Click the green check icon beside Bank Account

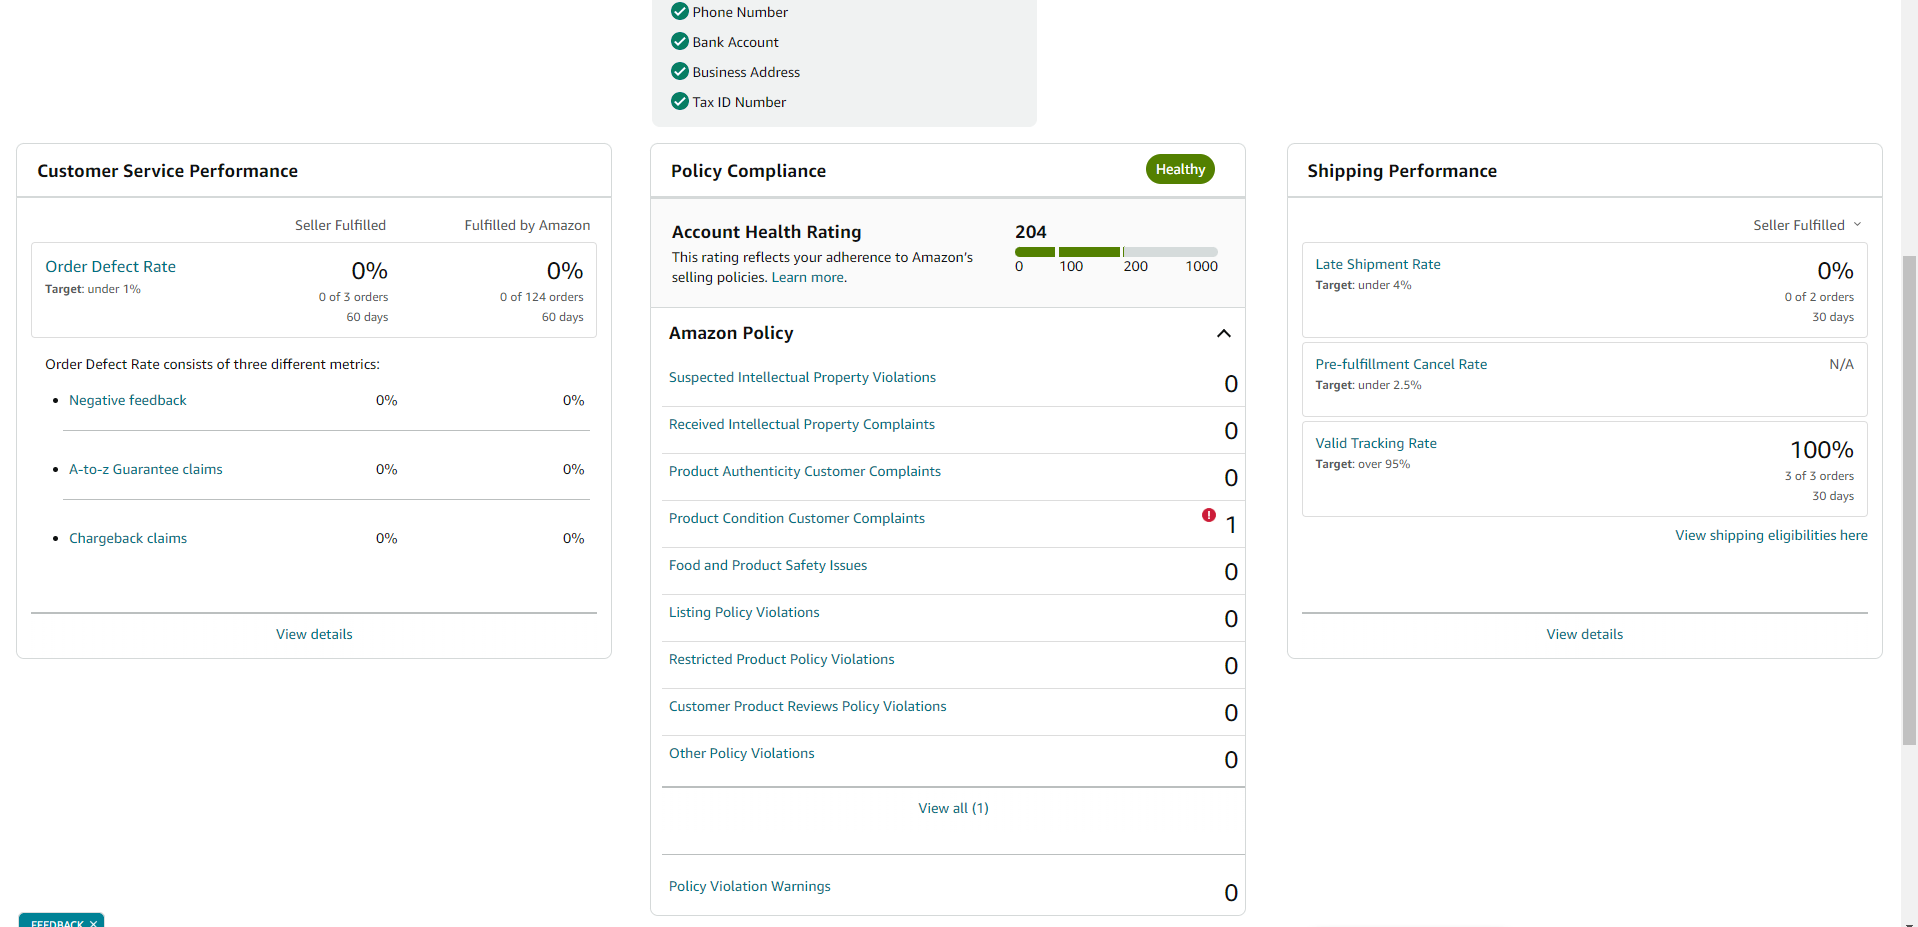[680, 41]
